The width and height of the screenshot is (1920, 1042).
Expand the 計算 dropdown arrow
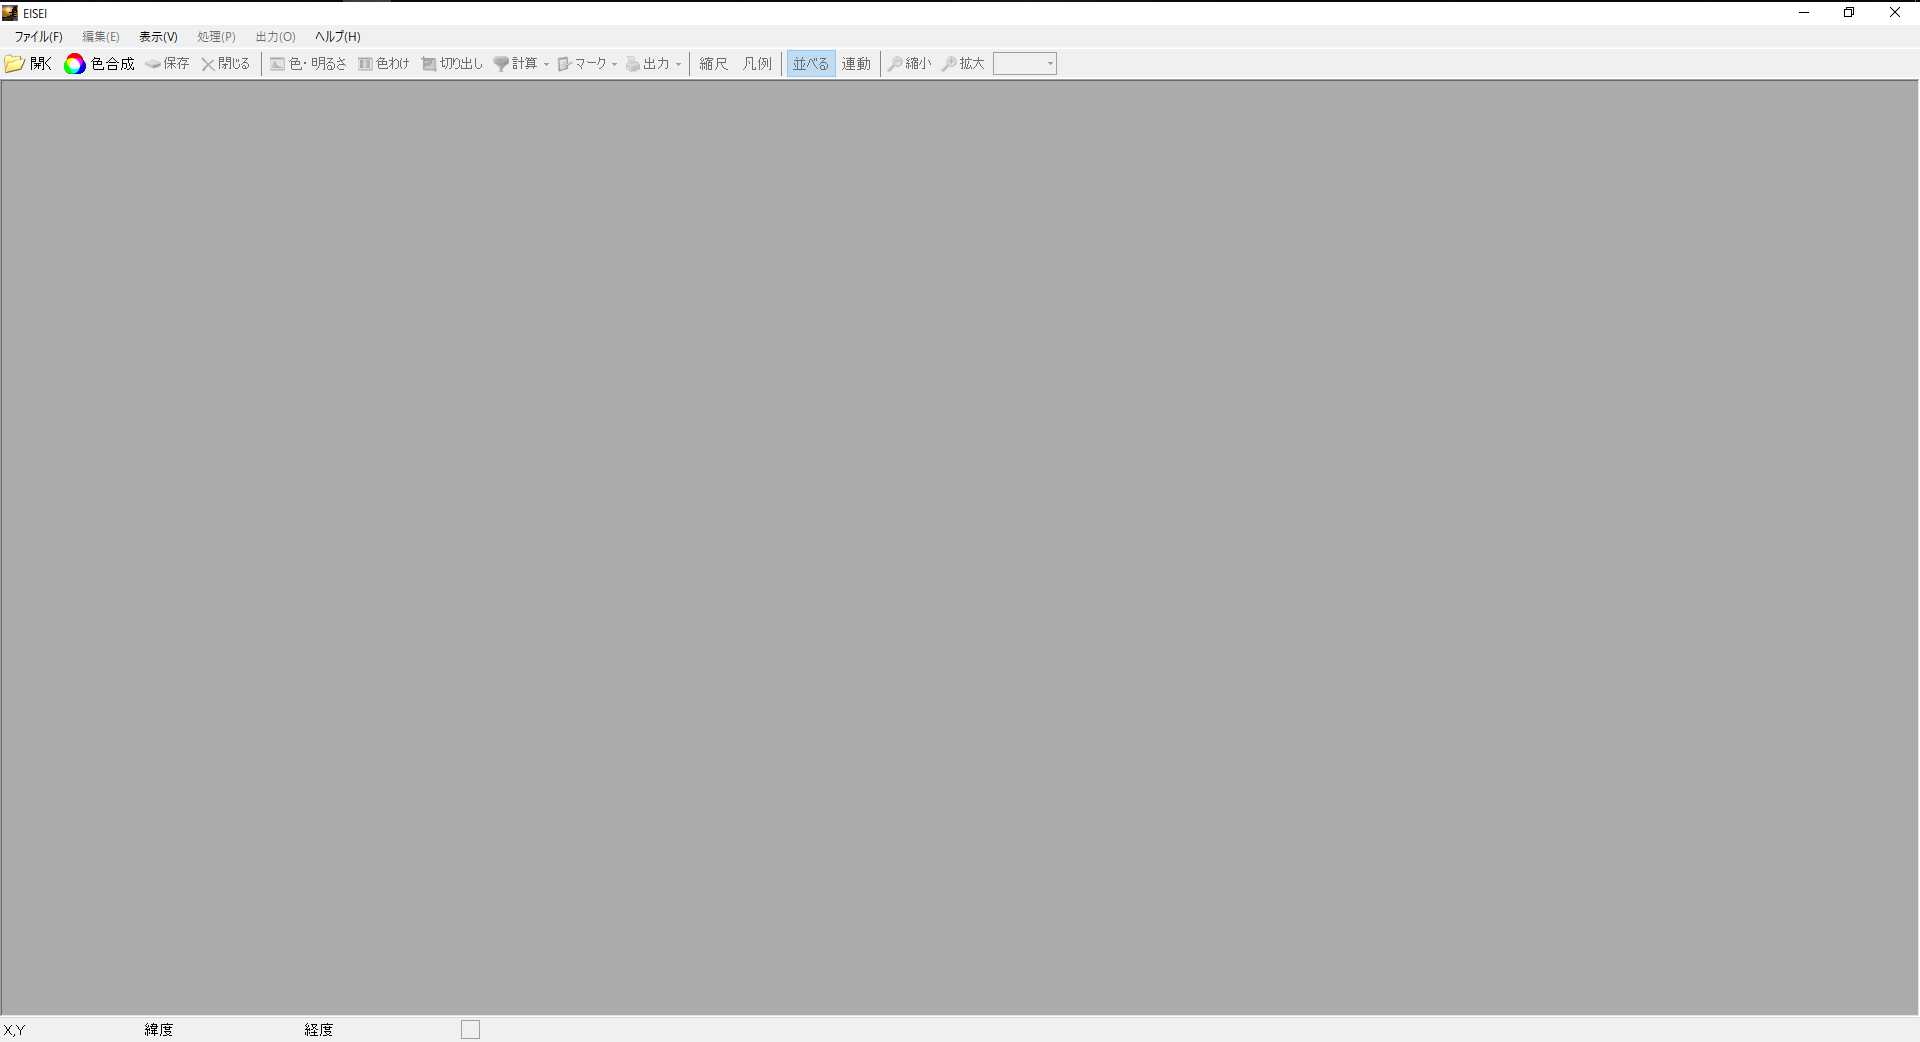[x=546, y=64]
